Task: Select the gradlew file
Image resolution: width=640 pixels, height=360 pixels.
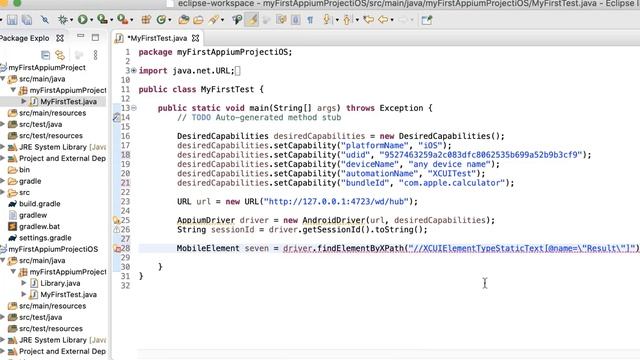Action: pyautogui.click(x=33, y=215)
